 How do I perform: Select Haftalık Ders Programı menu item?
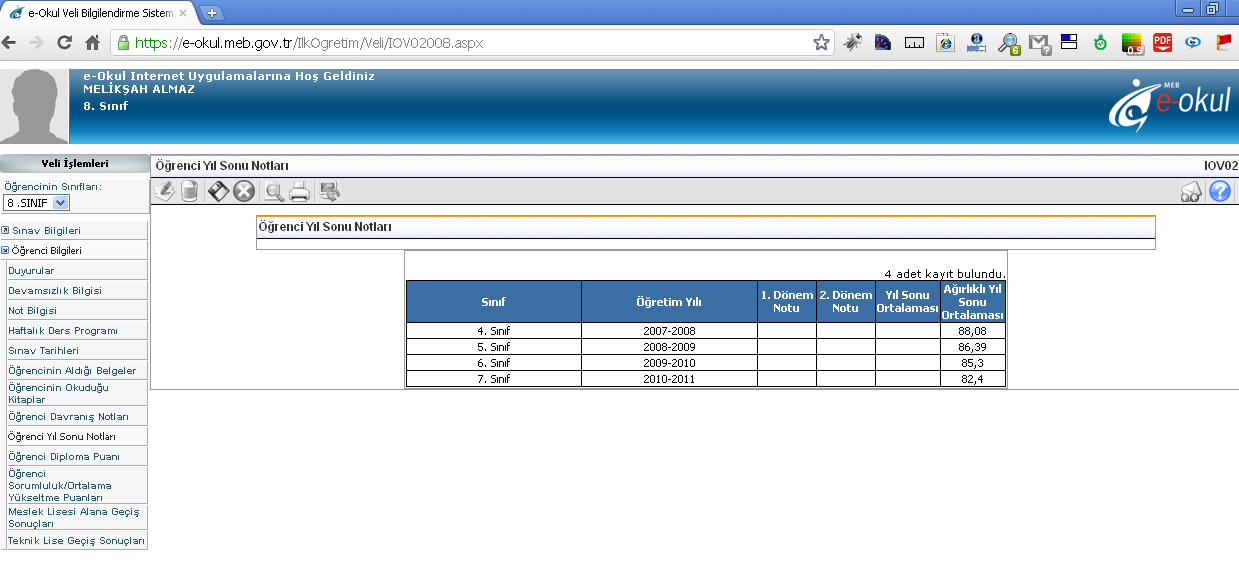tap(63, 331)
